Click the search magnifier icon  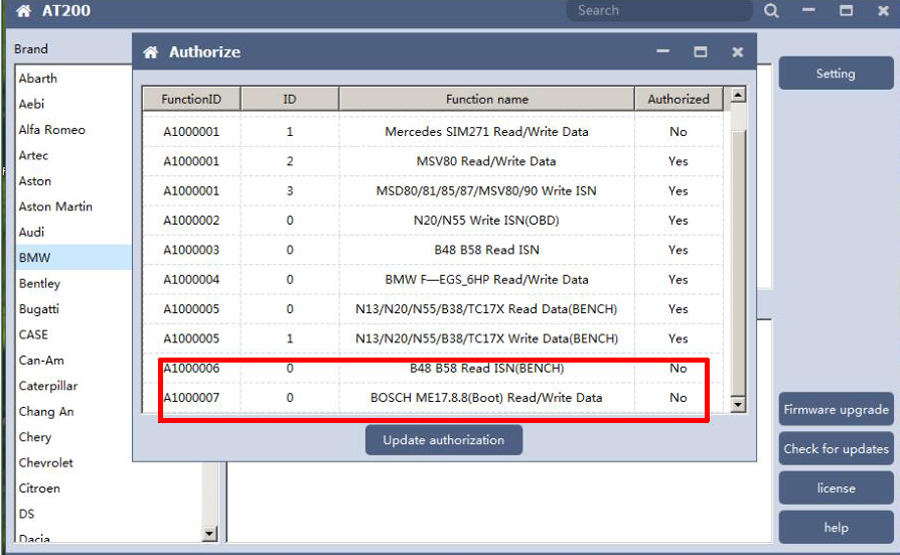point(771,10)
